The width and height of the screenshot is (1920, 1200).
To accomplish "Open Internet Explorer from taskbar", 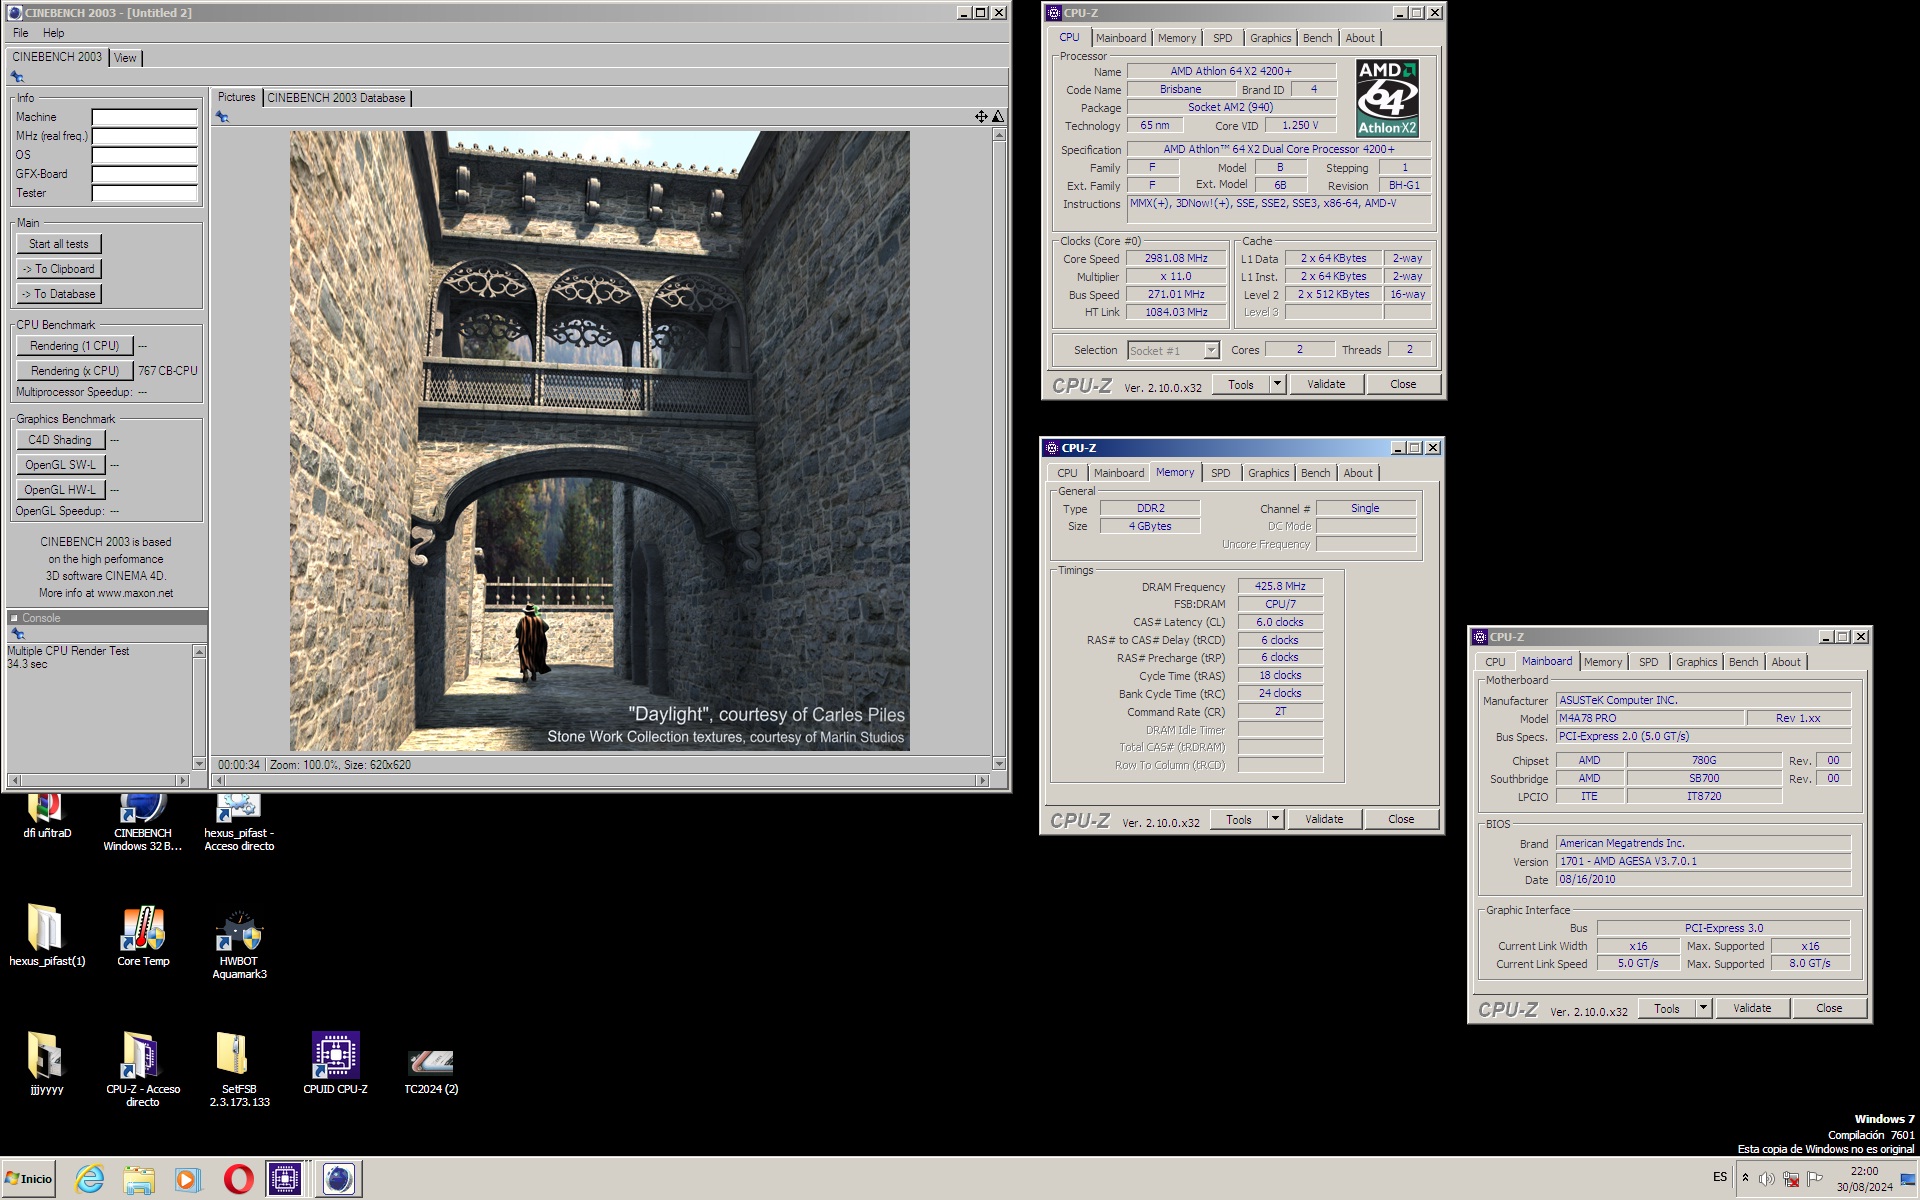I will (x=90, y=1179).
